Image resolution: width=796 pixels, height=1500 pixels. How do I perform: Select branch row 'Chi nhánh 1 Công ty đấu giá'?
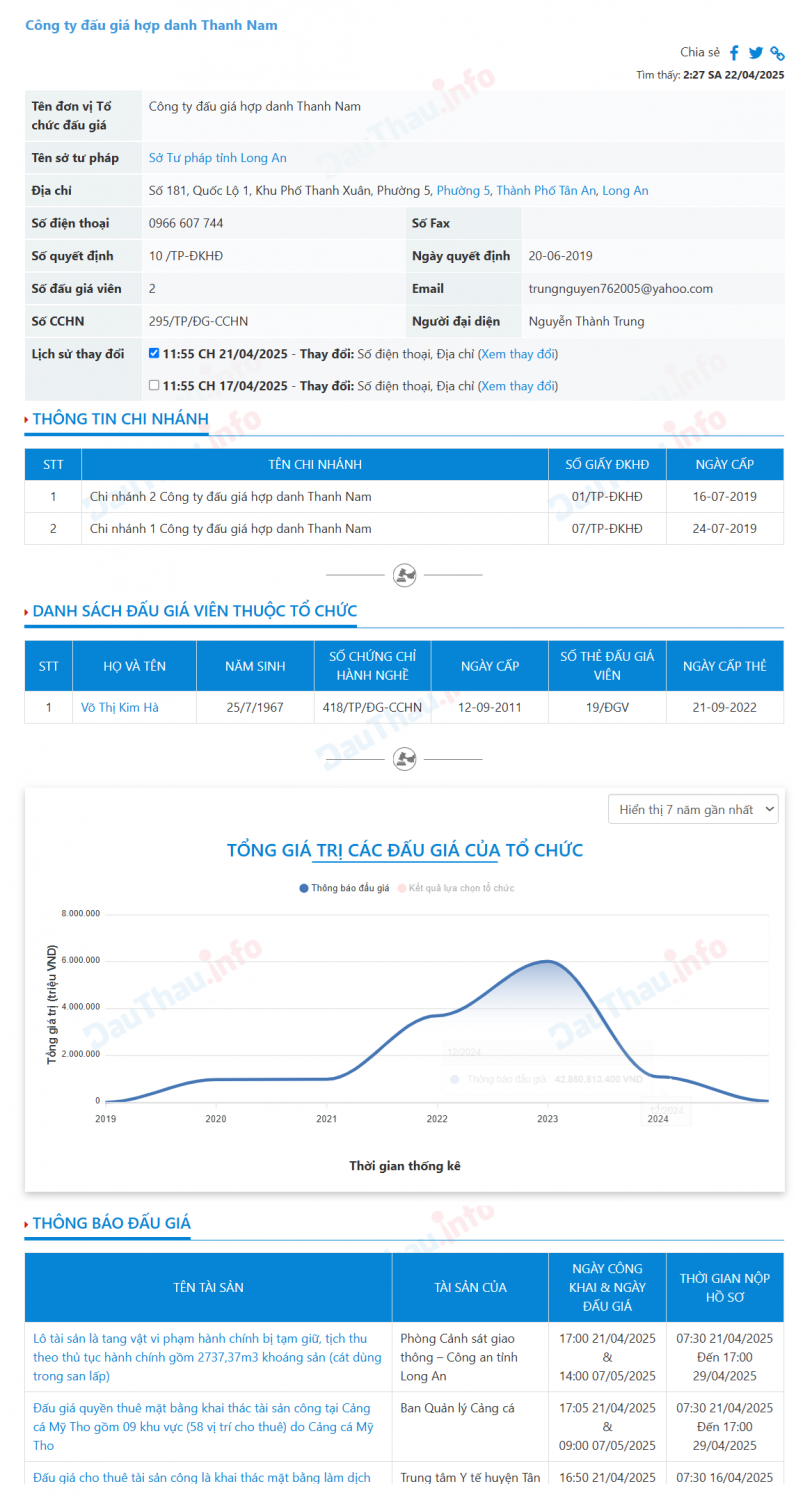click(404, 528)
